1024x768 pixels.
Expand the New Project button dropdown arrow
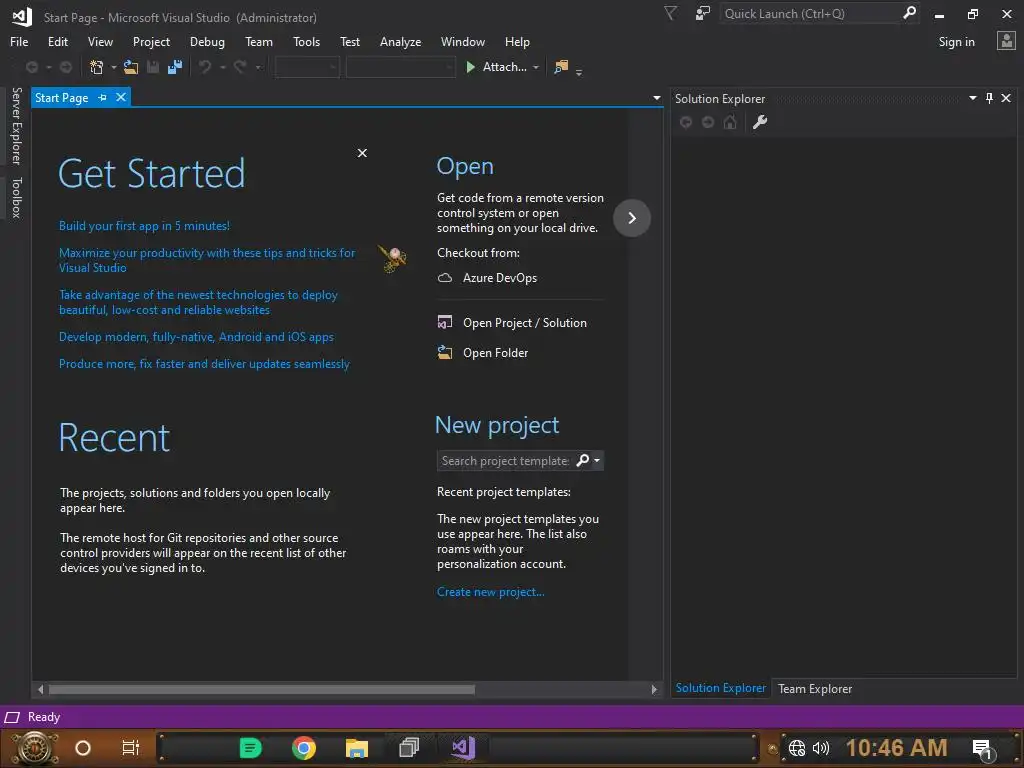(114, 67)
